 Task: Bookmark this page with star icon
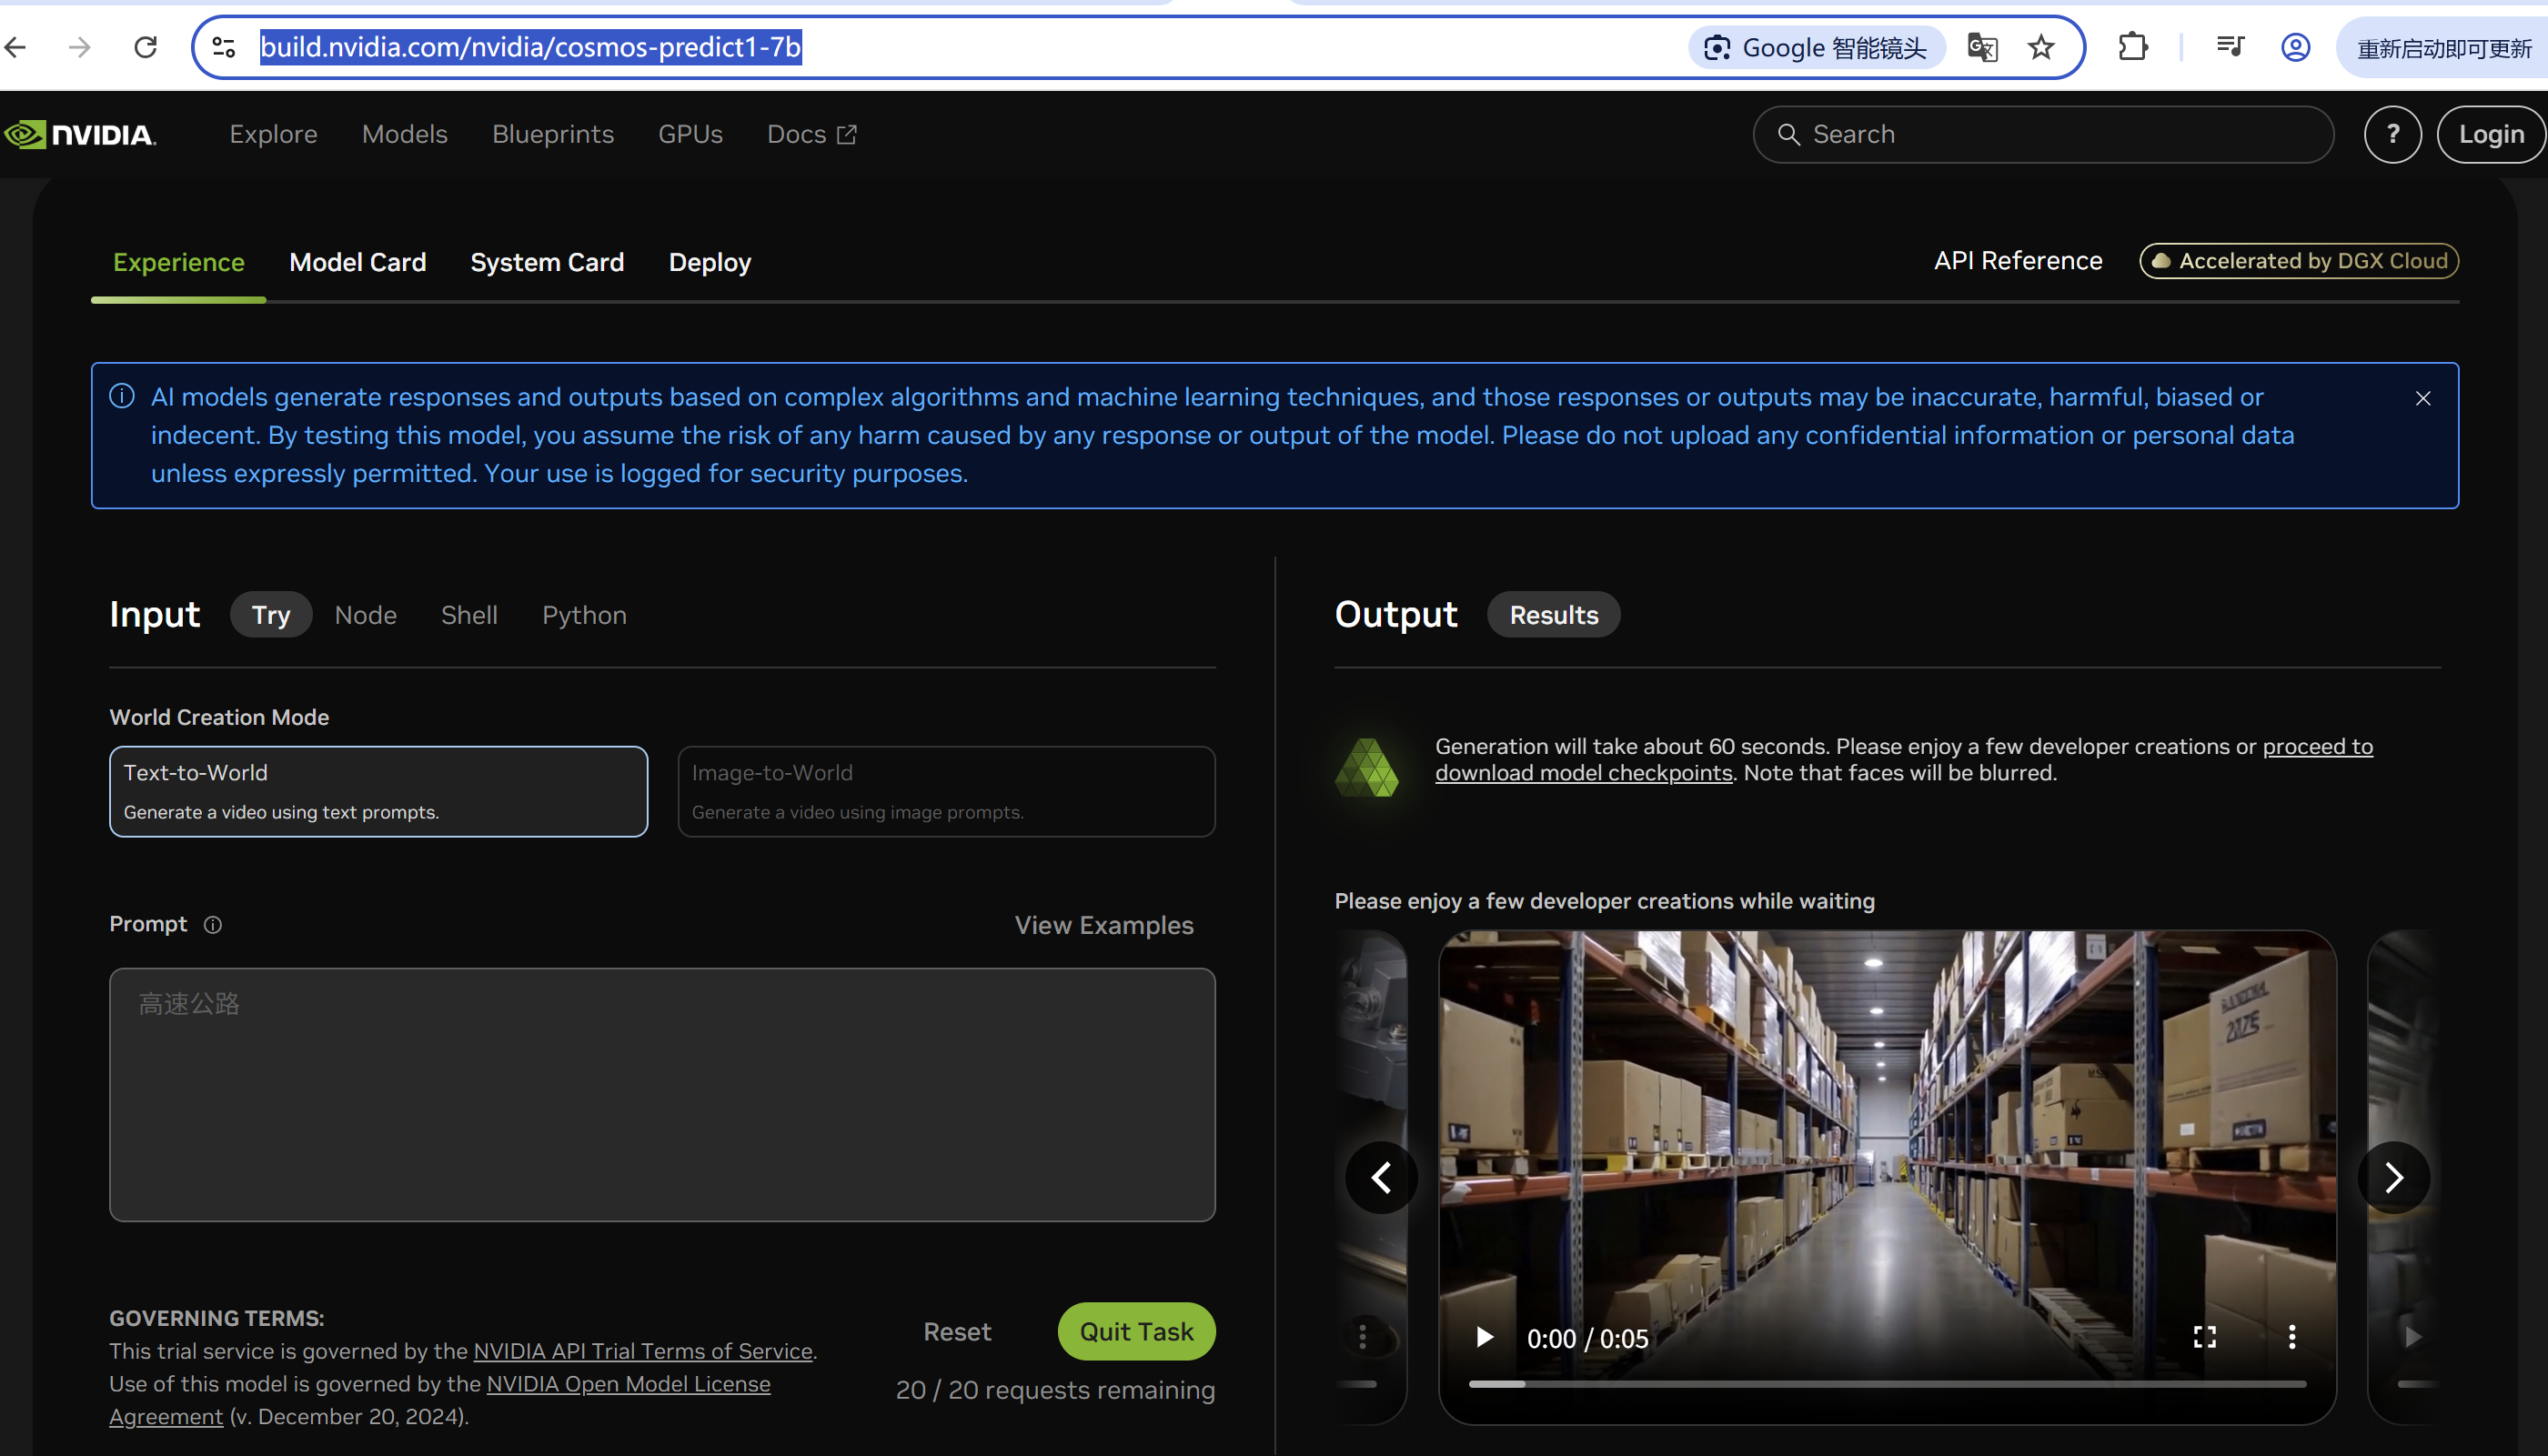[2041, 47]
